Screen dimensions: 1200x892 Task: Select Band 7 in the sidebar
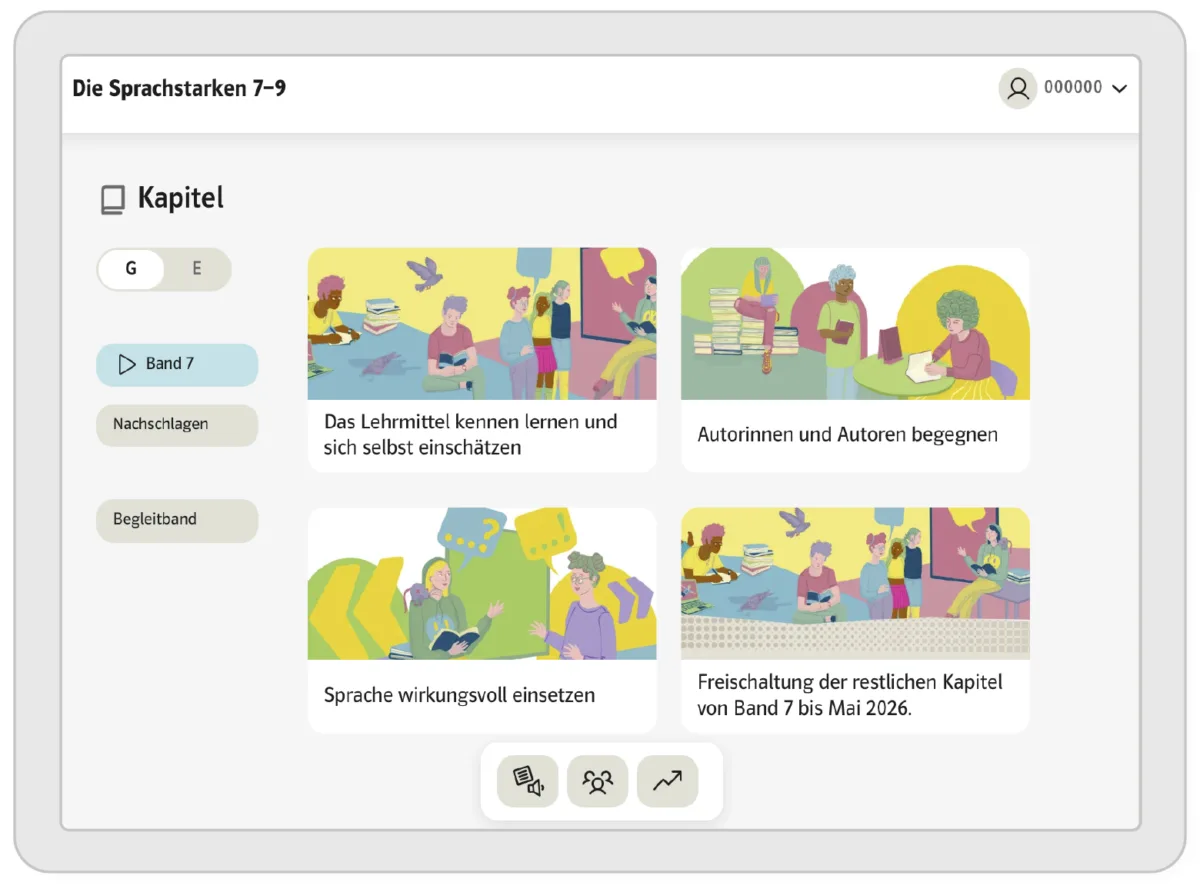click(177, 364)
